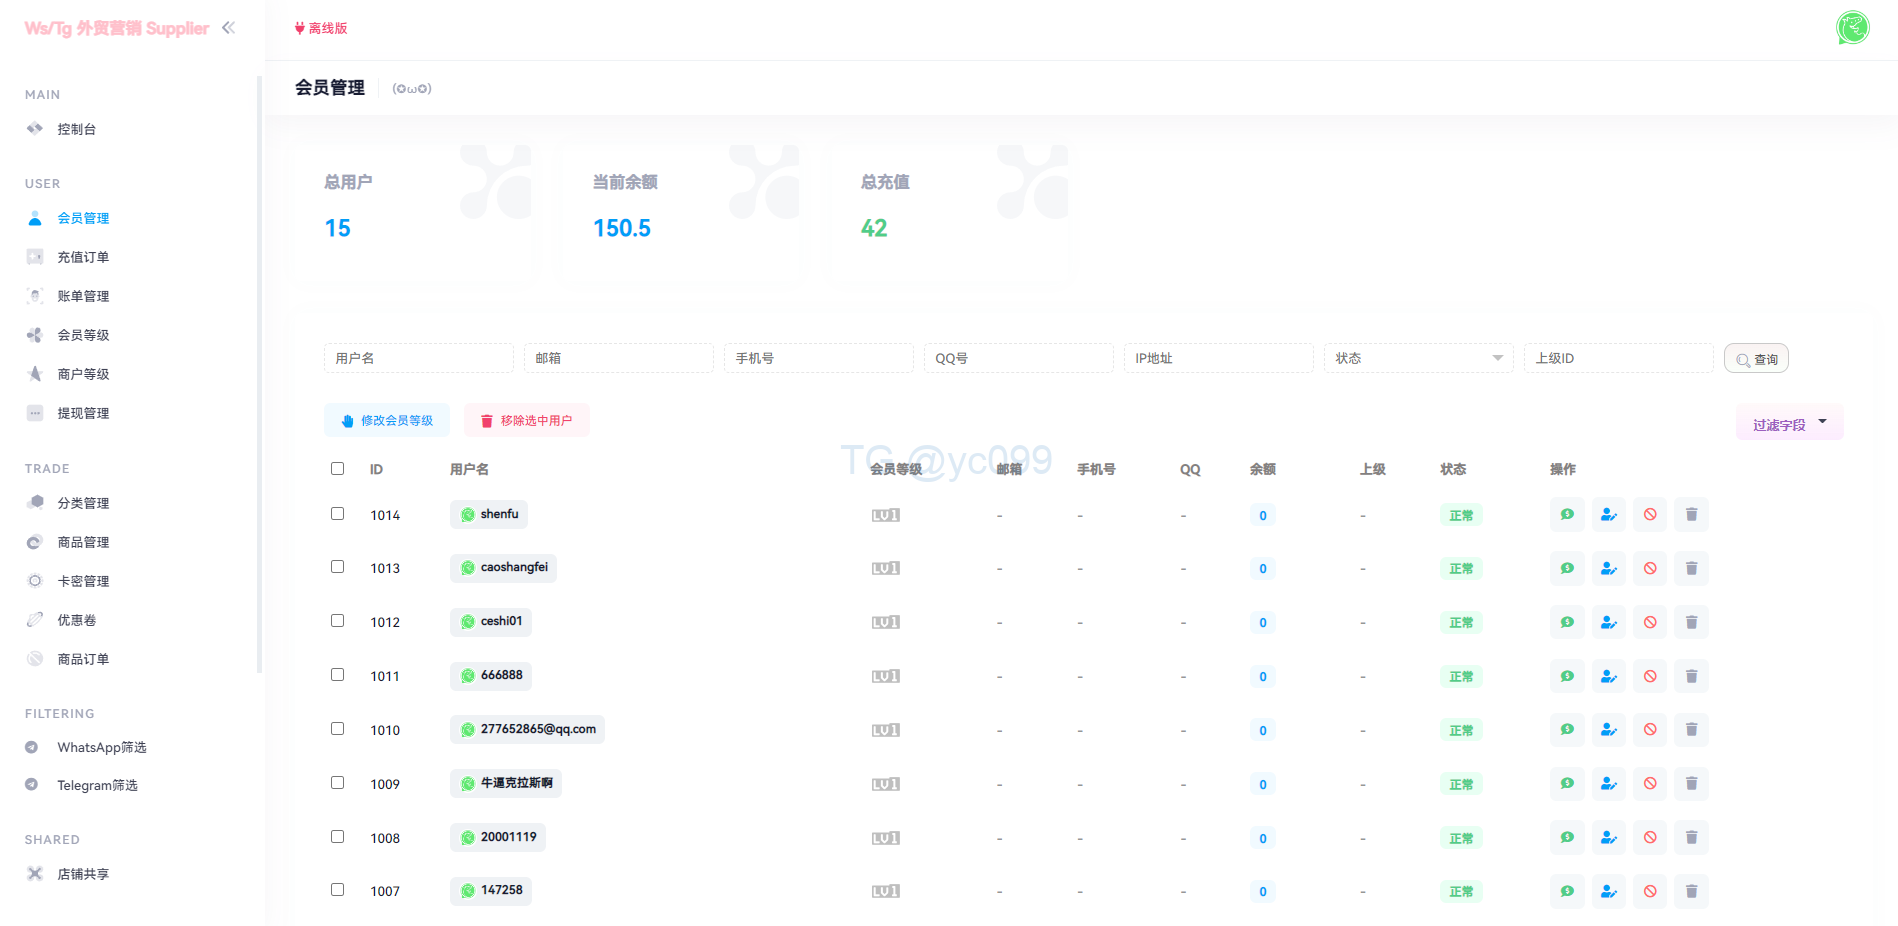Click the balance recharge icon for user shenfu
This screenshot has height=926, width=1898.
click(x=1567, y=515)
